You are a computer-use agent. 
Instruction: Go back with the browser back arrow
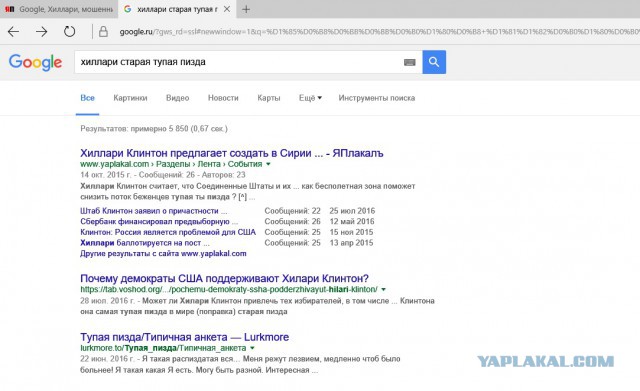pyautogui.click(x=13, y=31)
